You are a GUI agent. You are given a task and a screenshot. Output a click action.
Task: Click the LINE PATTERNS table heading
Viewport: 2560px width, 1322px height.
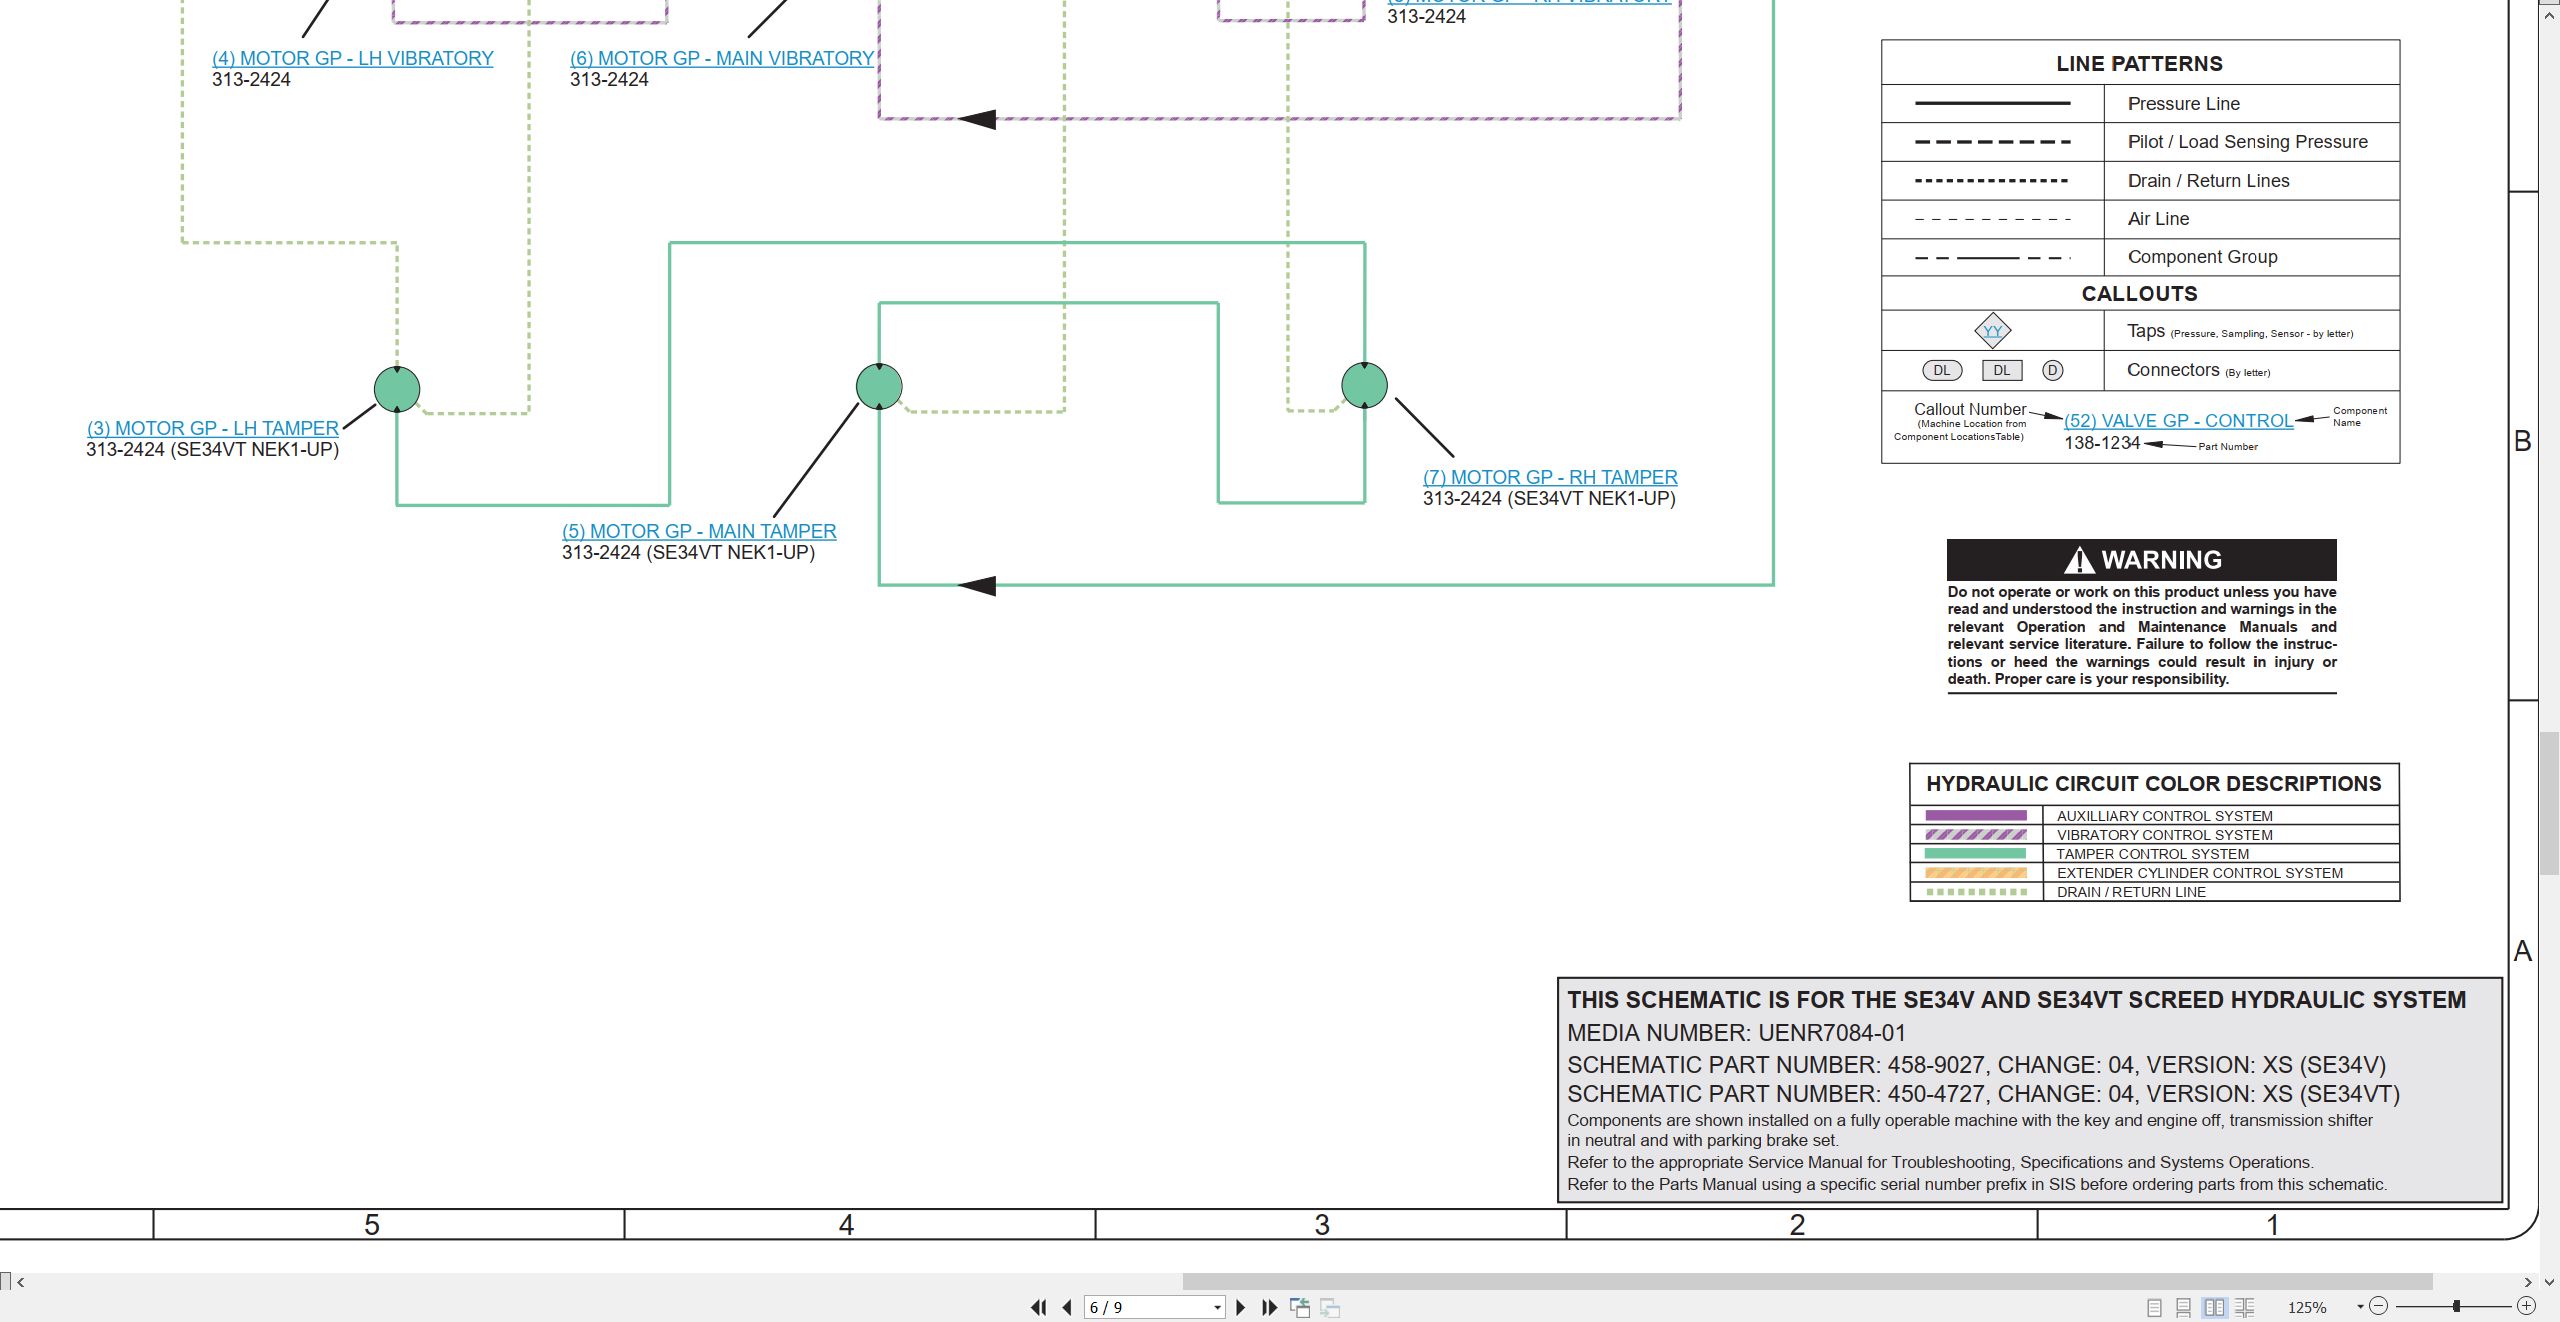pyautogui.click(x=2139, y=64)
